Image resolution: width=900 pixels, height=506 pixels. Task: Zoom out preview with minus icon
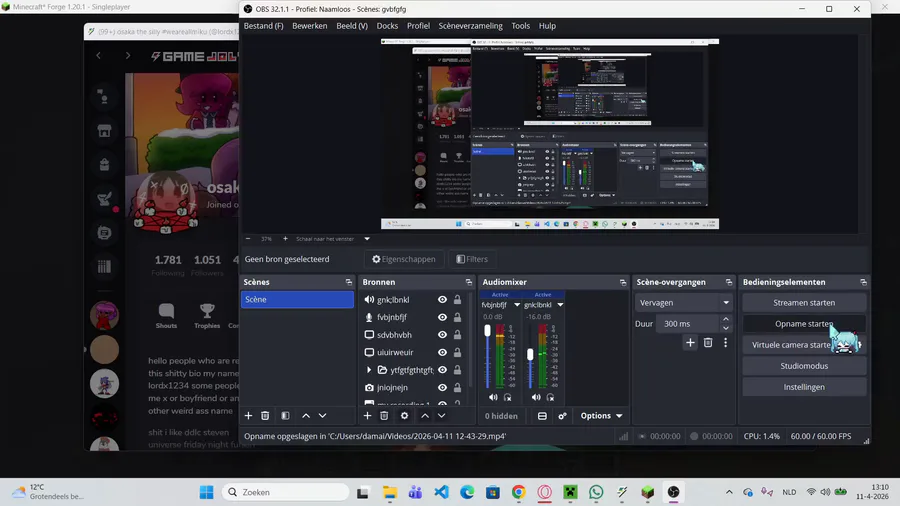tap(248, 239)
